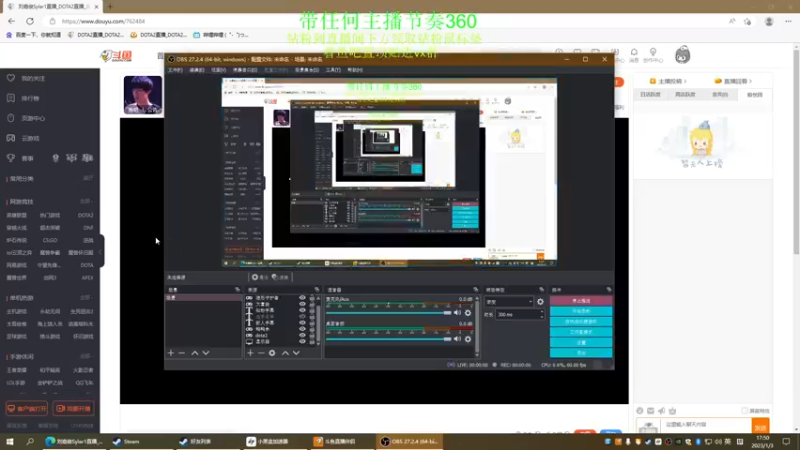Open 排行榜 ranking icon in Douyu sidebar
The width and height of the screenshot is (800, 450).
click(x=11, y=98)
